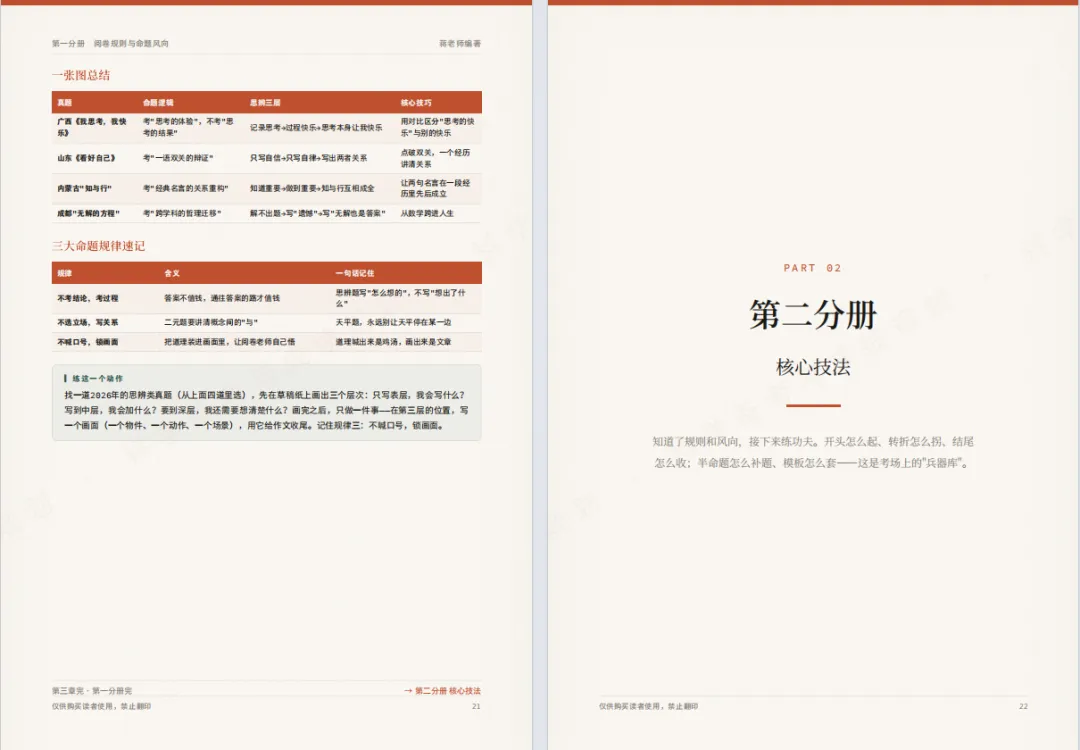Image resolution: width=1080 pixels, height=750 pixels.
Task: Click the intro paragraph beginning '知道了规则和风向'
Action: 813,452
